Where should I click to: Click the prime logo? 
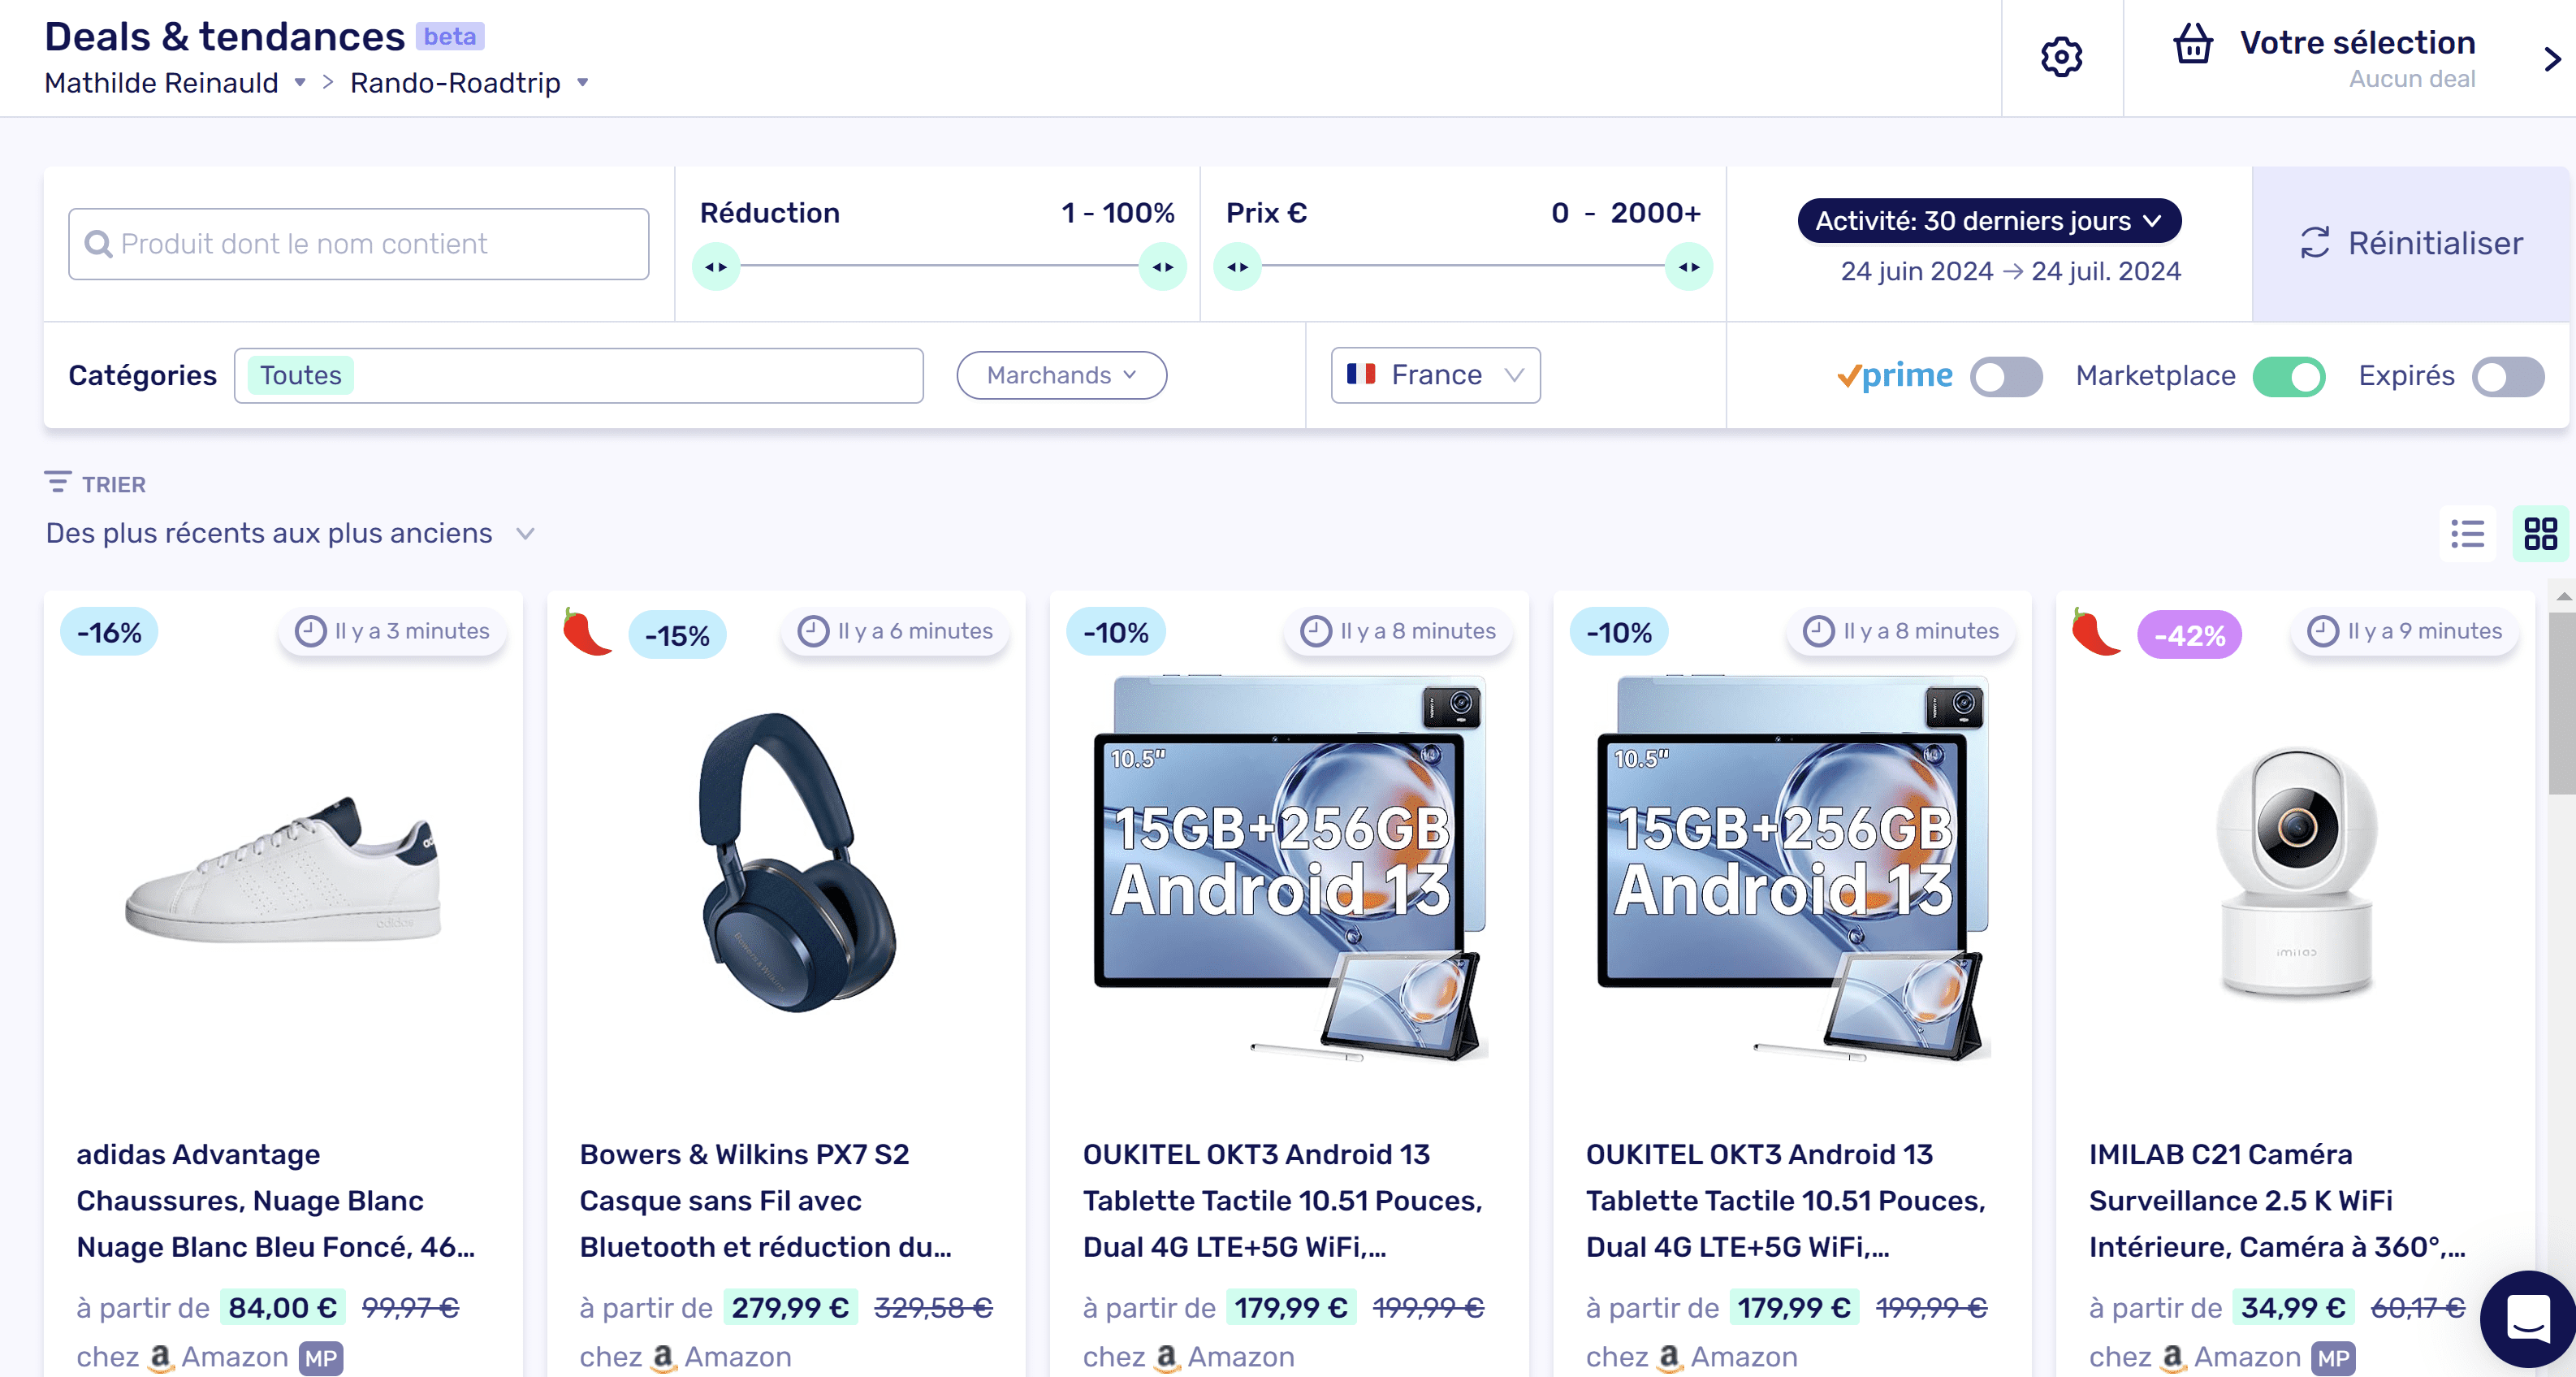[x=1894, y=376]
